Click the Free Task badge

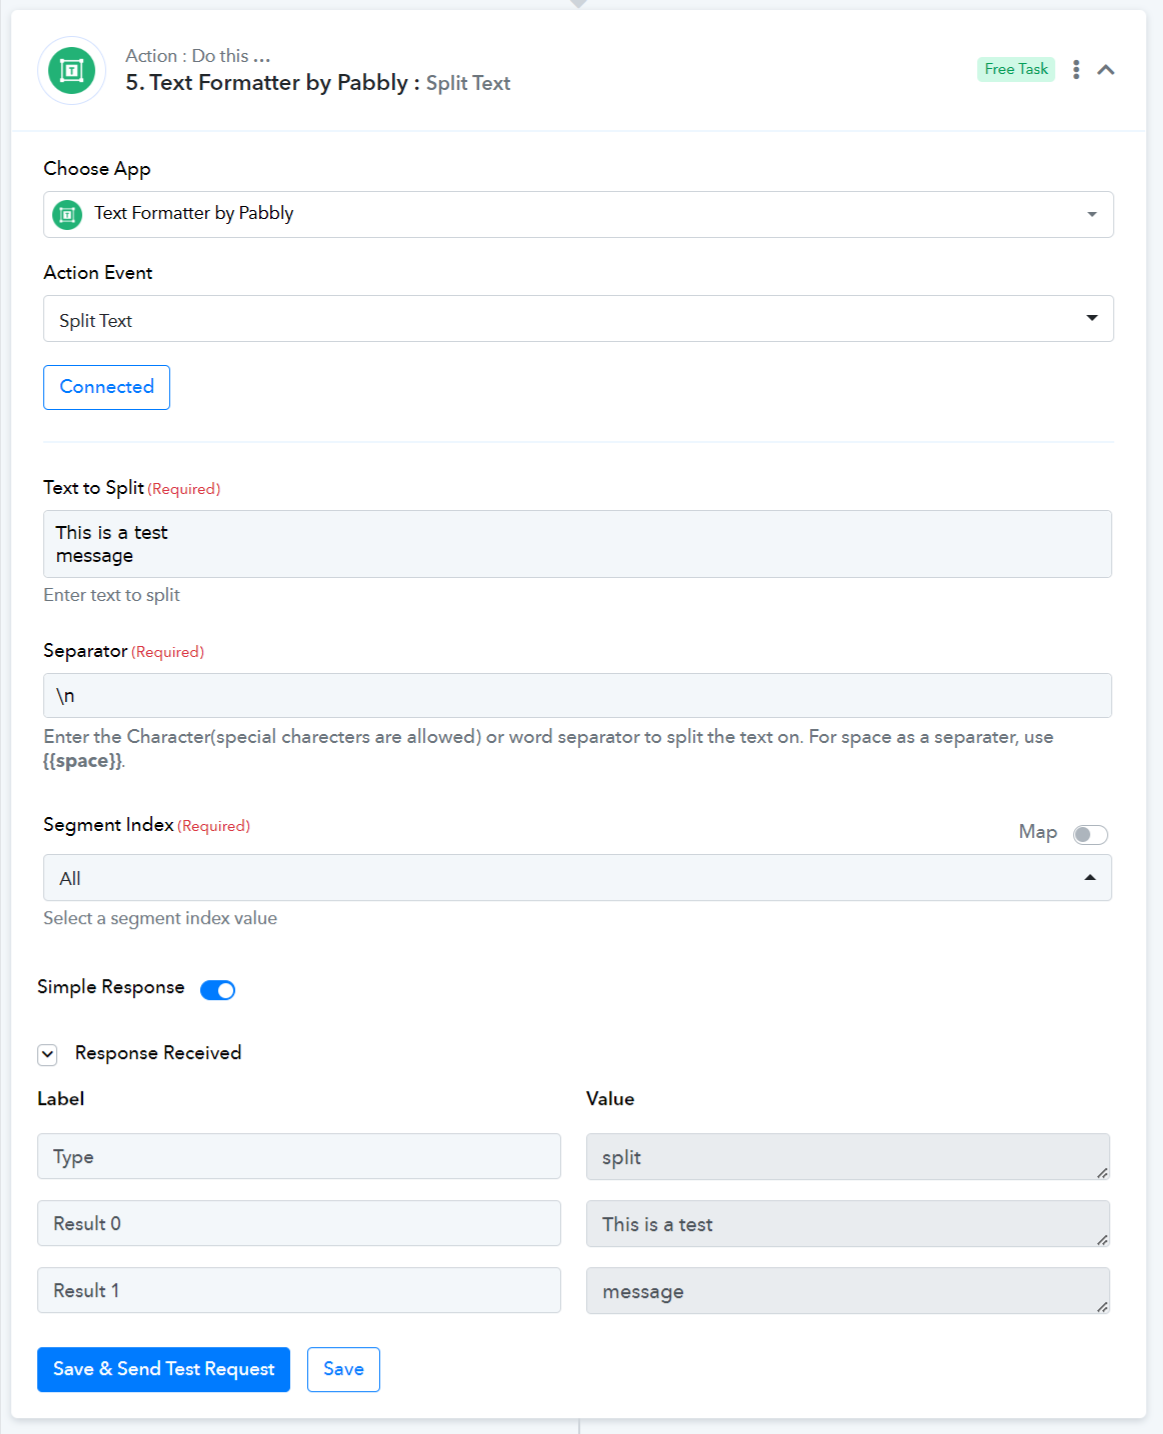click(x=1016, y=69)
